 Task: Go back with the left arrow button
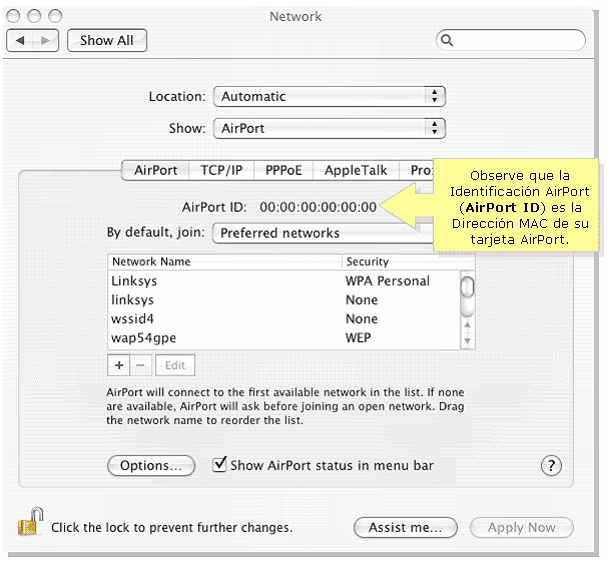point(21,40)
